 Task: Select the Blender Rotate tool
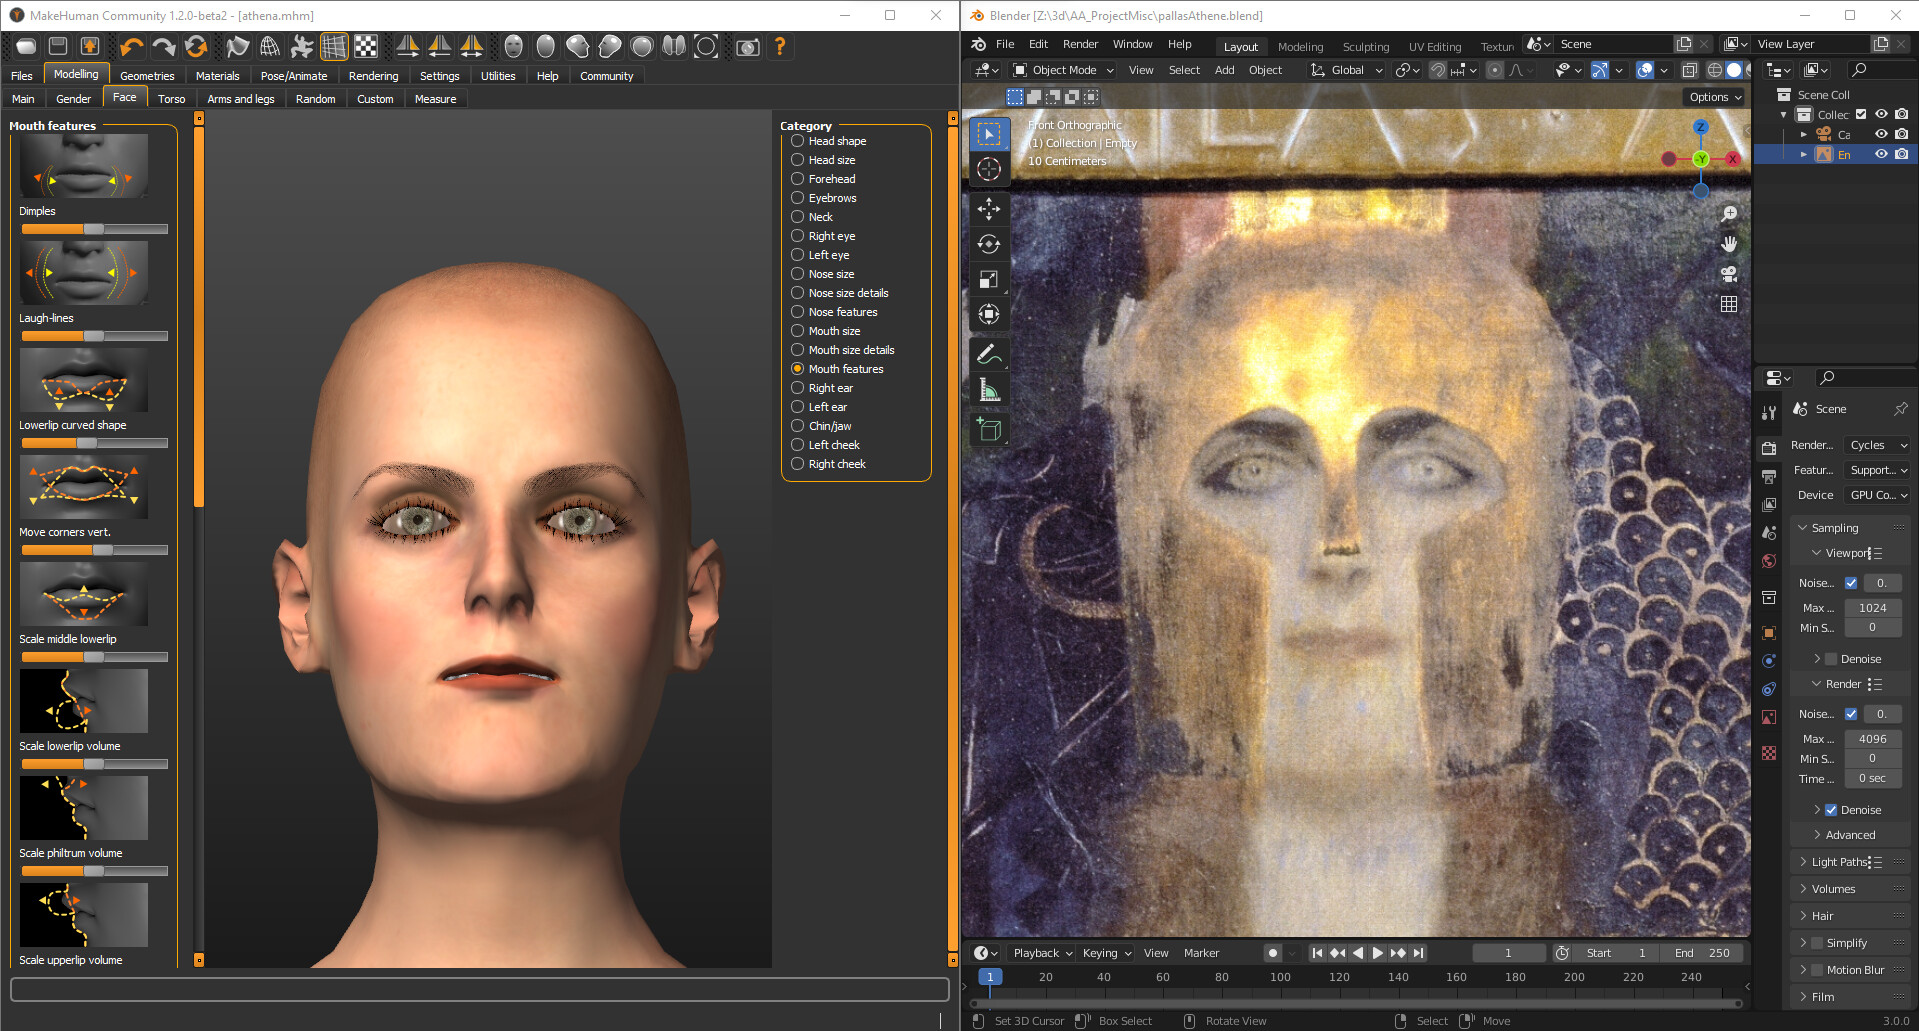click(x=989, y=244)
